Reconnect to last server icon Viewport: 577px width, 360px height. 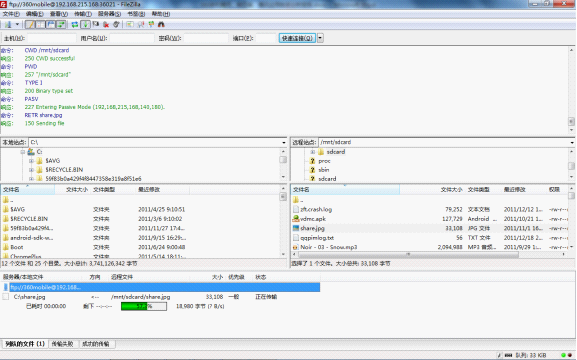[116, 25]
